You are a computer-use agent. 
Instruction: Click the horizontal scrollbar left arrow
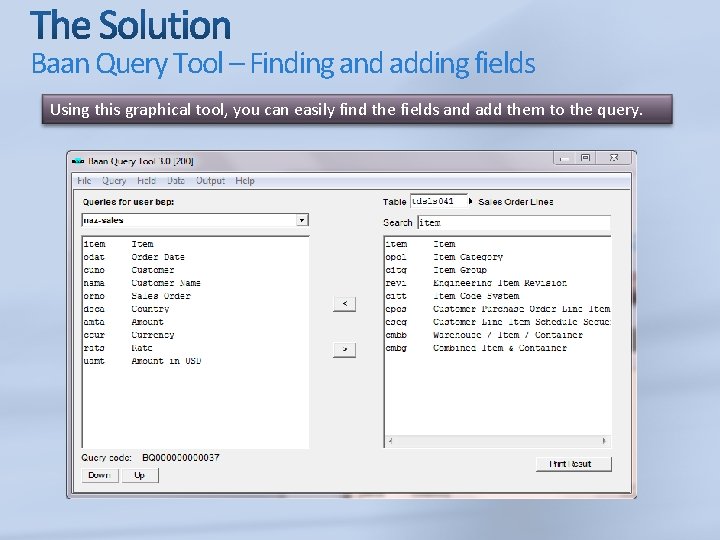[390, 441]
